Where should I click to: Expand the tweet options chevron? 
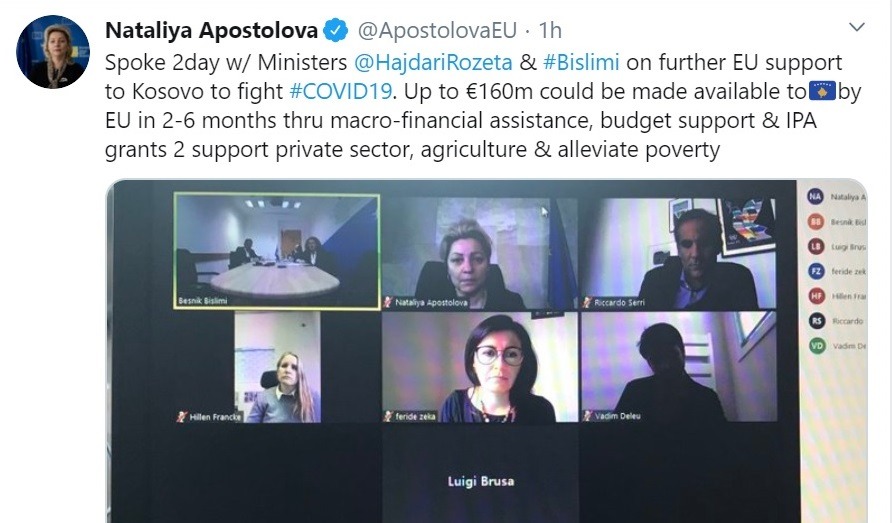(857, 26)
